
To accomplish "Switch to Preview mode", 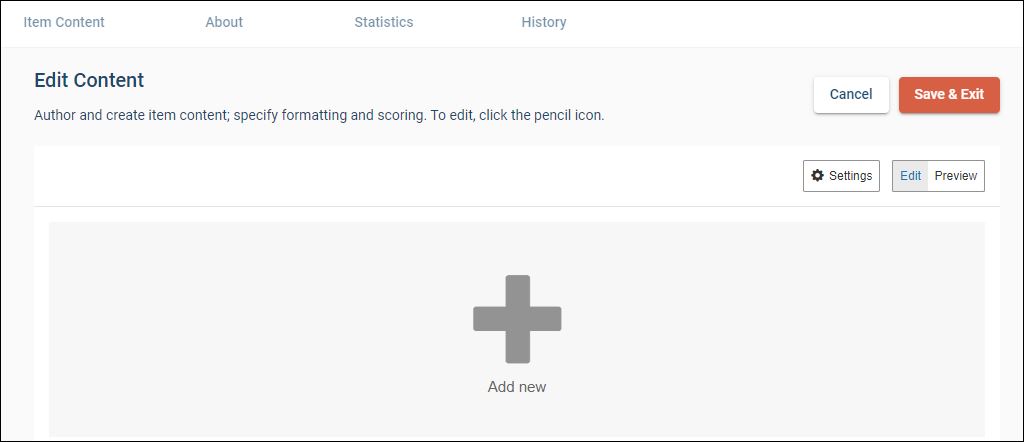I will coord(955,176).
